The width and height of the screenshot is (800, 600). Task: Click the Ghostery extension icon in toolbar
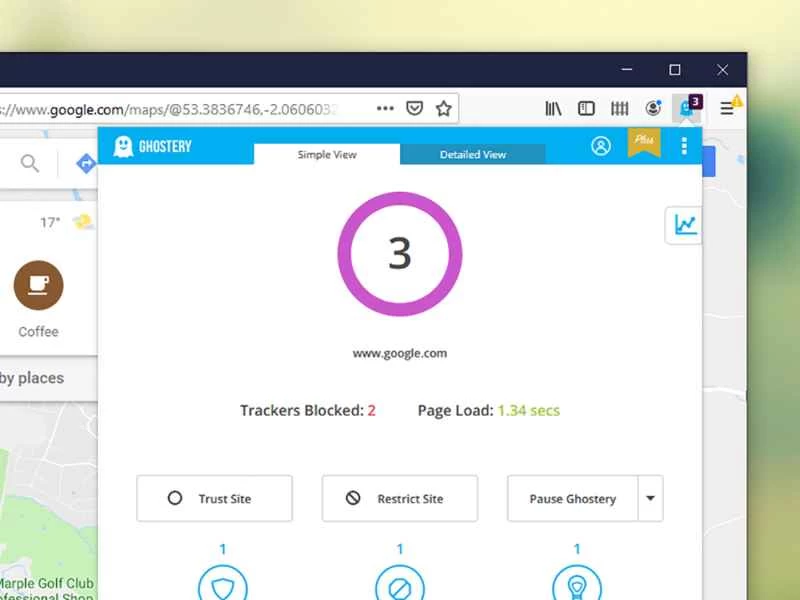pyautogui.click(x=688, y=108)
